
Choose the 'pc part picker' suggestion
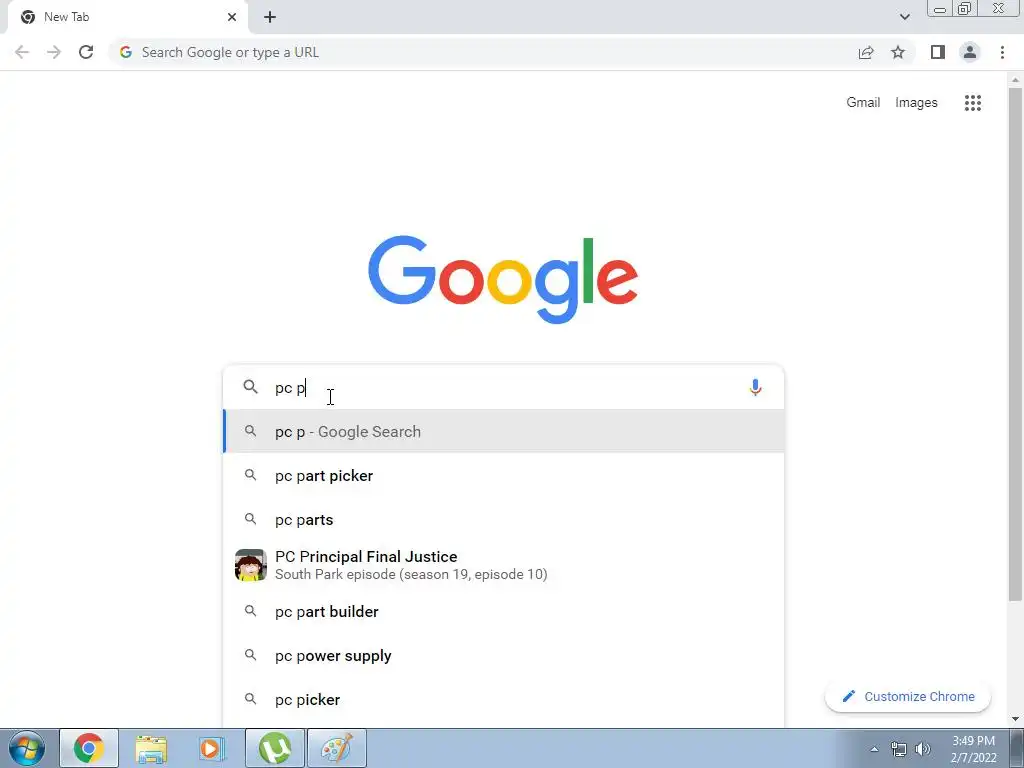pyautogui.click(x=503, y=476)
